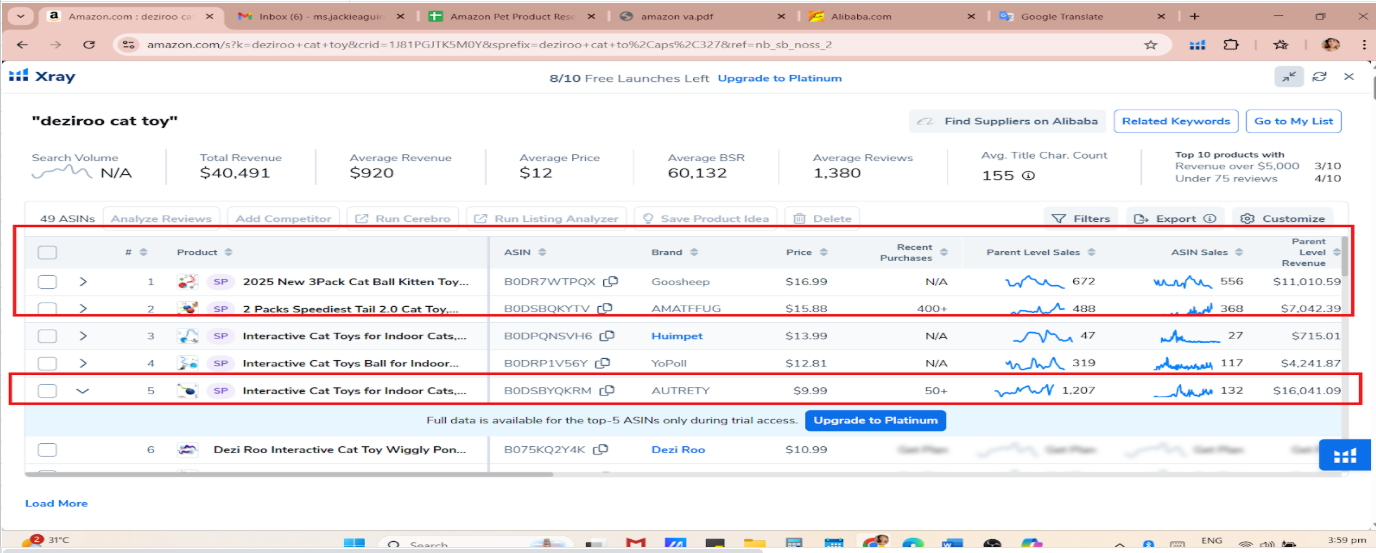Open the Helium 10 floating widget icon
The width and height of the screenshot is (1376, 553).
pyautogui.click(x=1345, y=455)
